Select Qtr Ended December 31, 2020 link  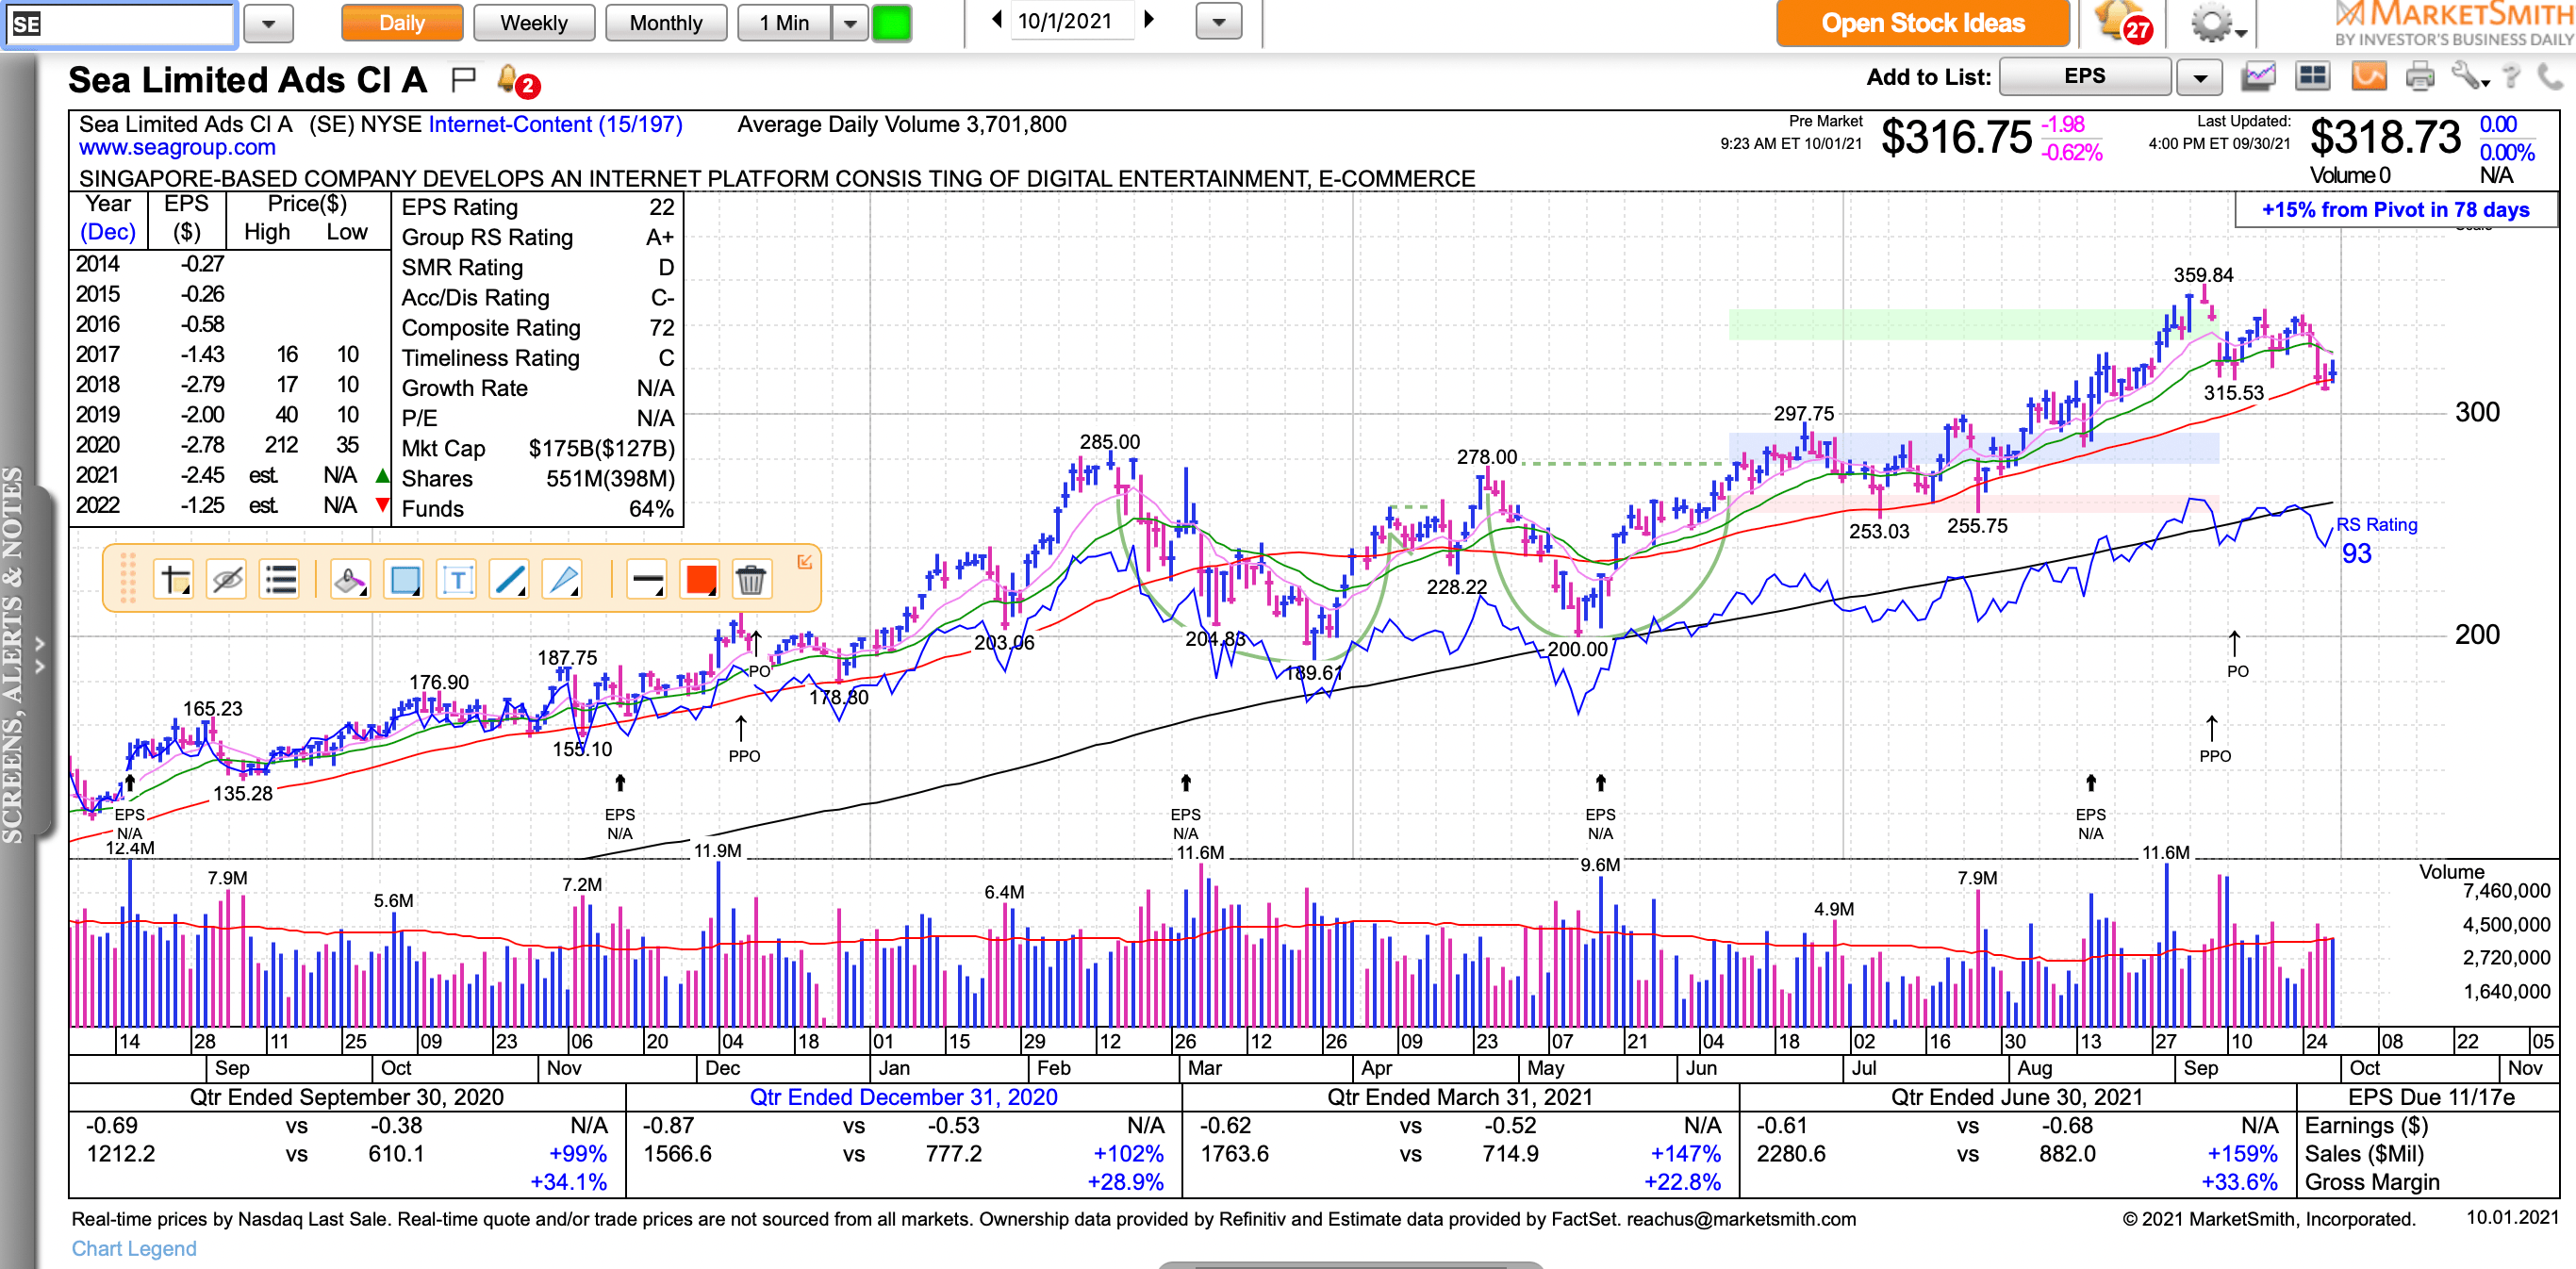pyautogui.click(x=903, y=1097)
